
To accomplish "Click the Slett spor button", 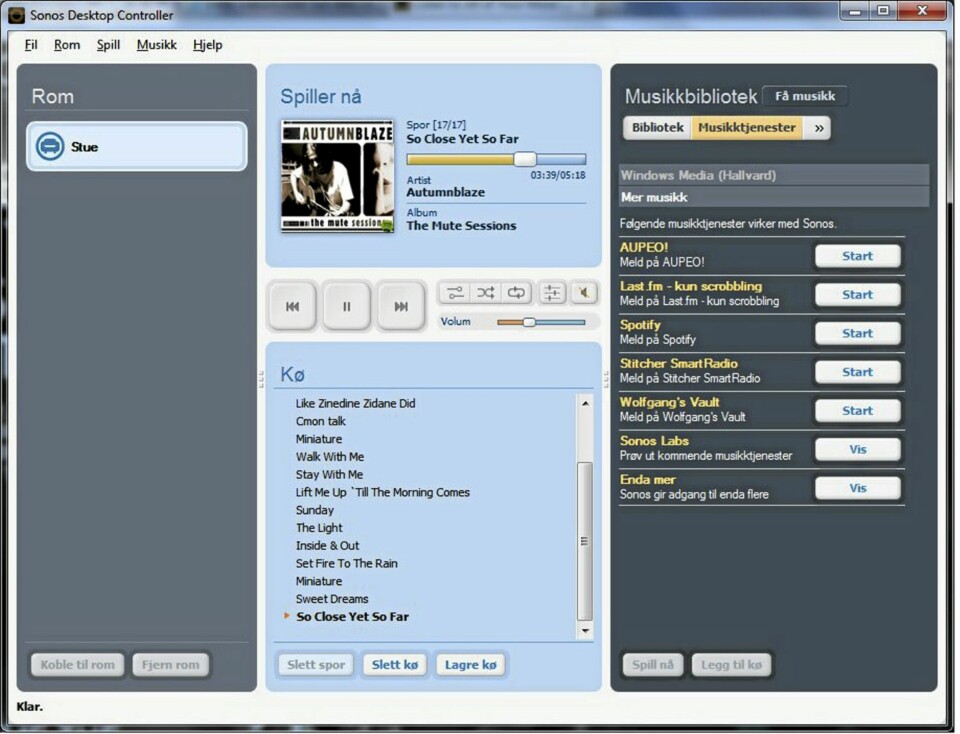I will click(x=316, y=665).
